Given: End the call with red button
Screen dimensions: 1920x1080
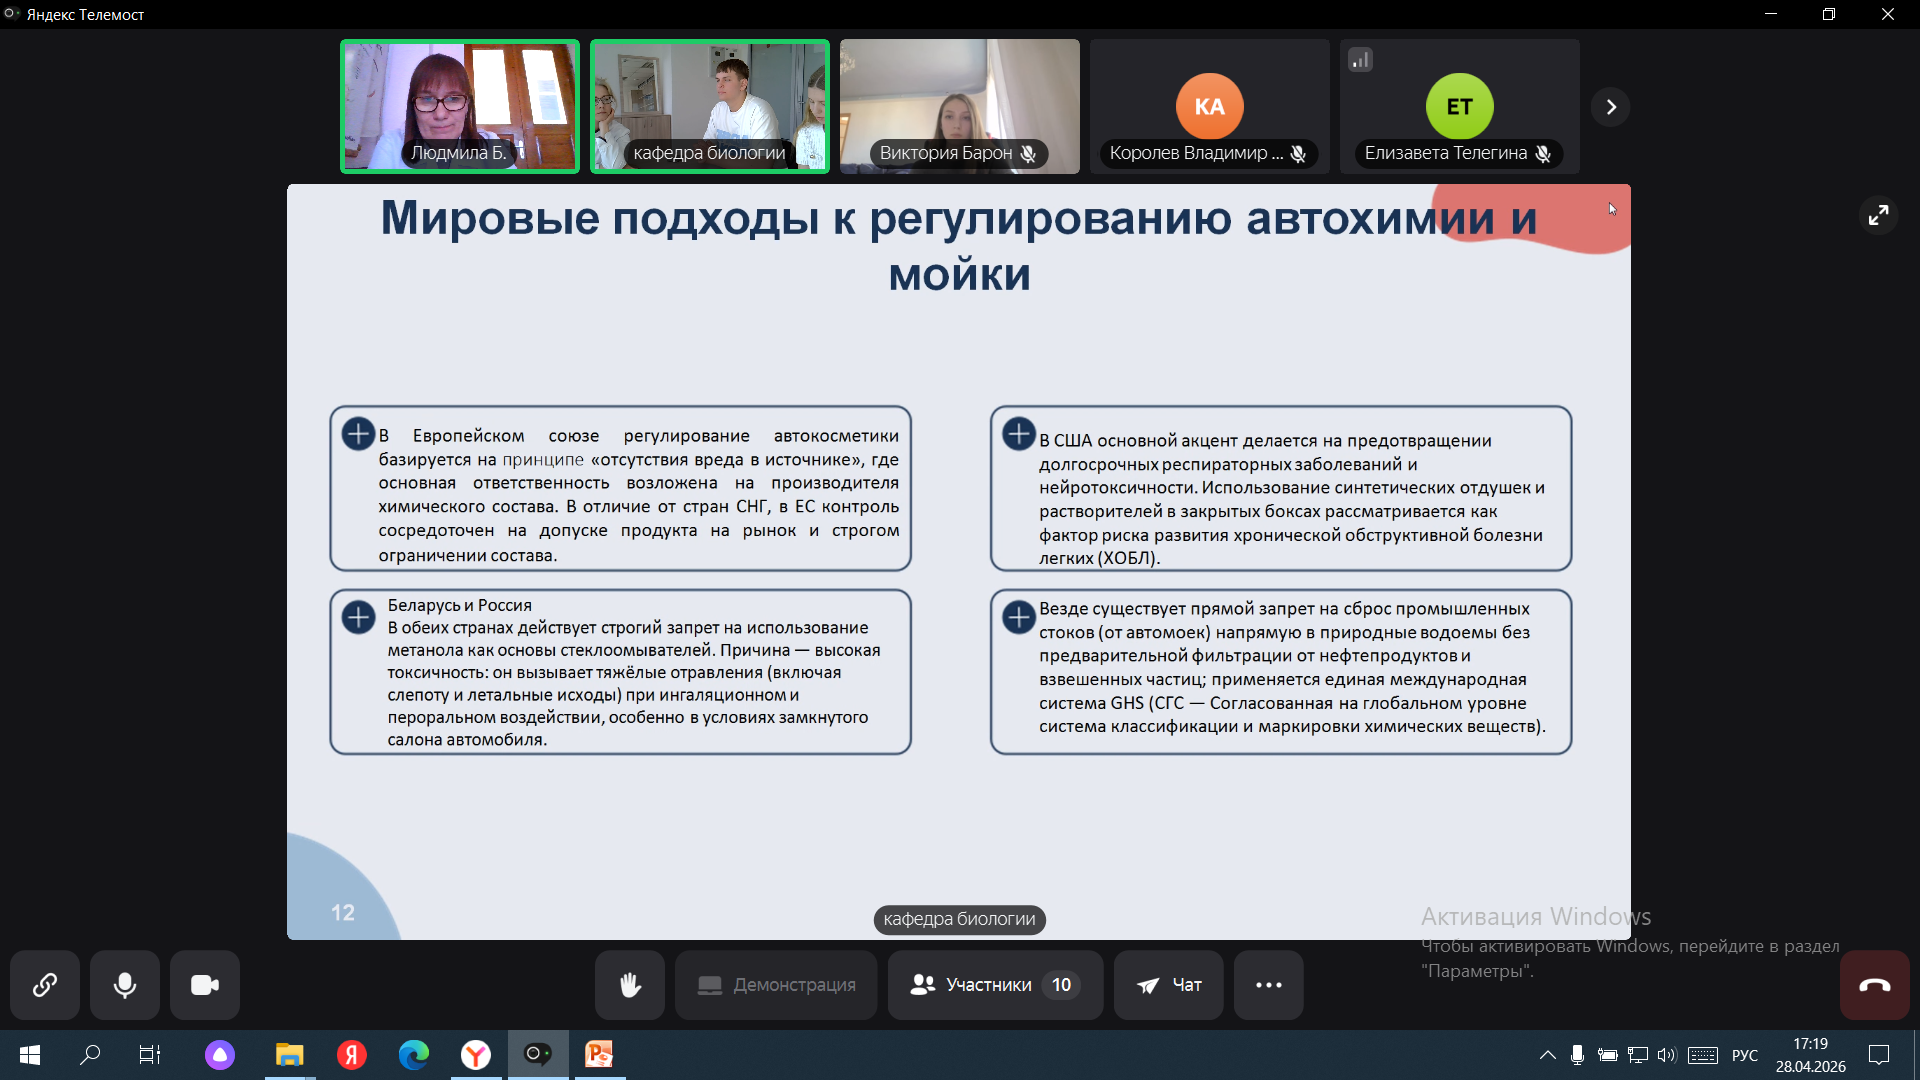Looking at the screenshot, I should coord(1874,985).
